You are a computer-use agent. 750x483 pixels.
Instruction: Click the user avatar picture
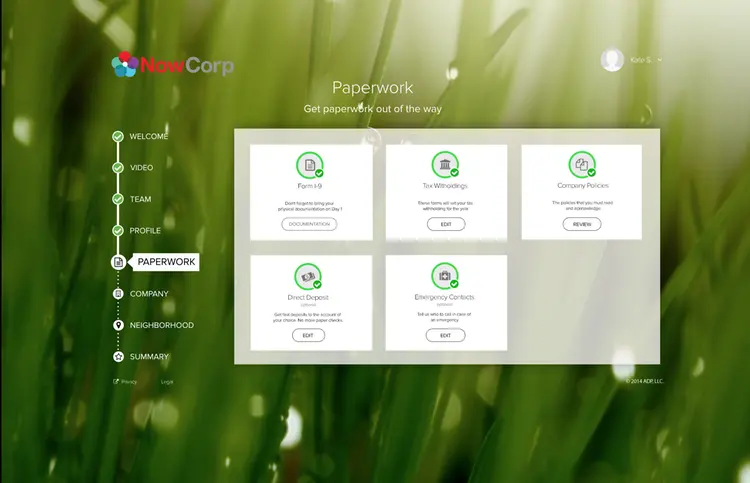(612, 60)
